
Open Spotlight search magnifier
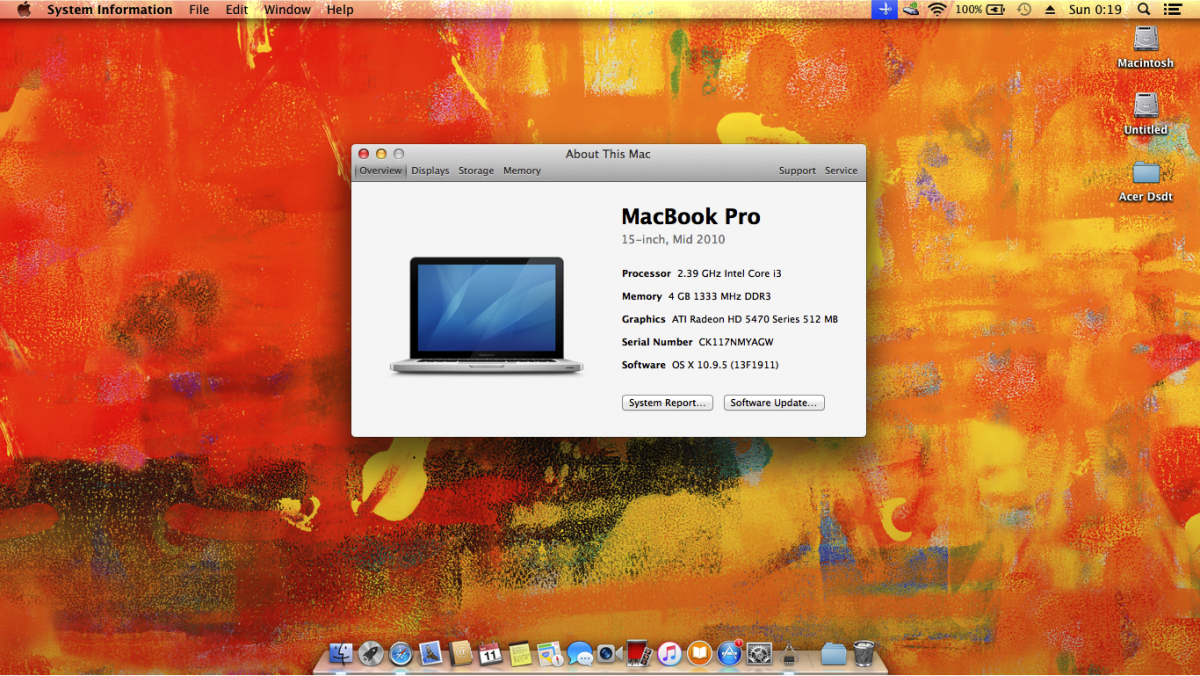[x=1144, y=9]
